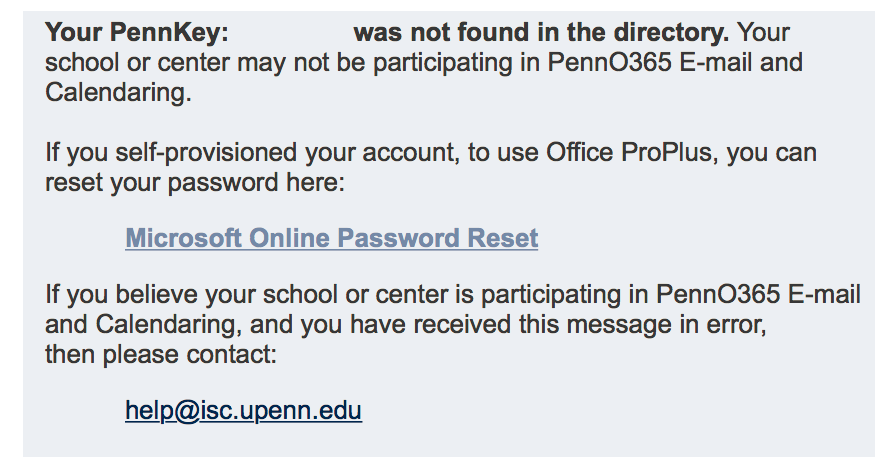Click 'Calendaring.' ending the first paragraph
Image resolution: width=896 pixels, height=469 pixels.
click(x=118, y=94)
